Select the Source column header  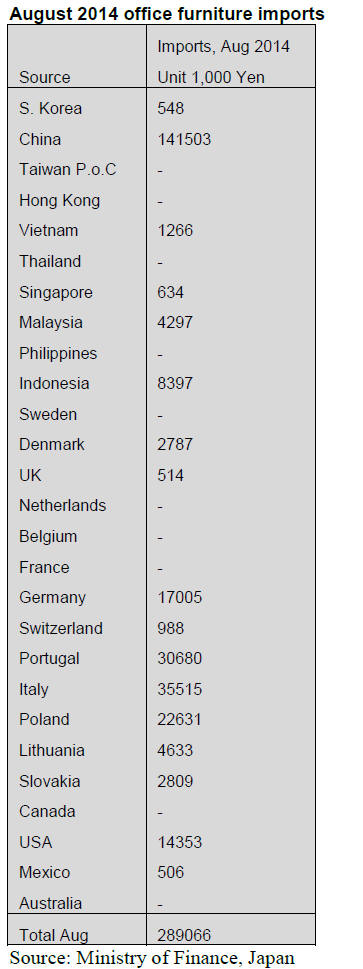point(45,77)
